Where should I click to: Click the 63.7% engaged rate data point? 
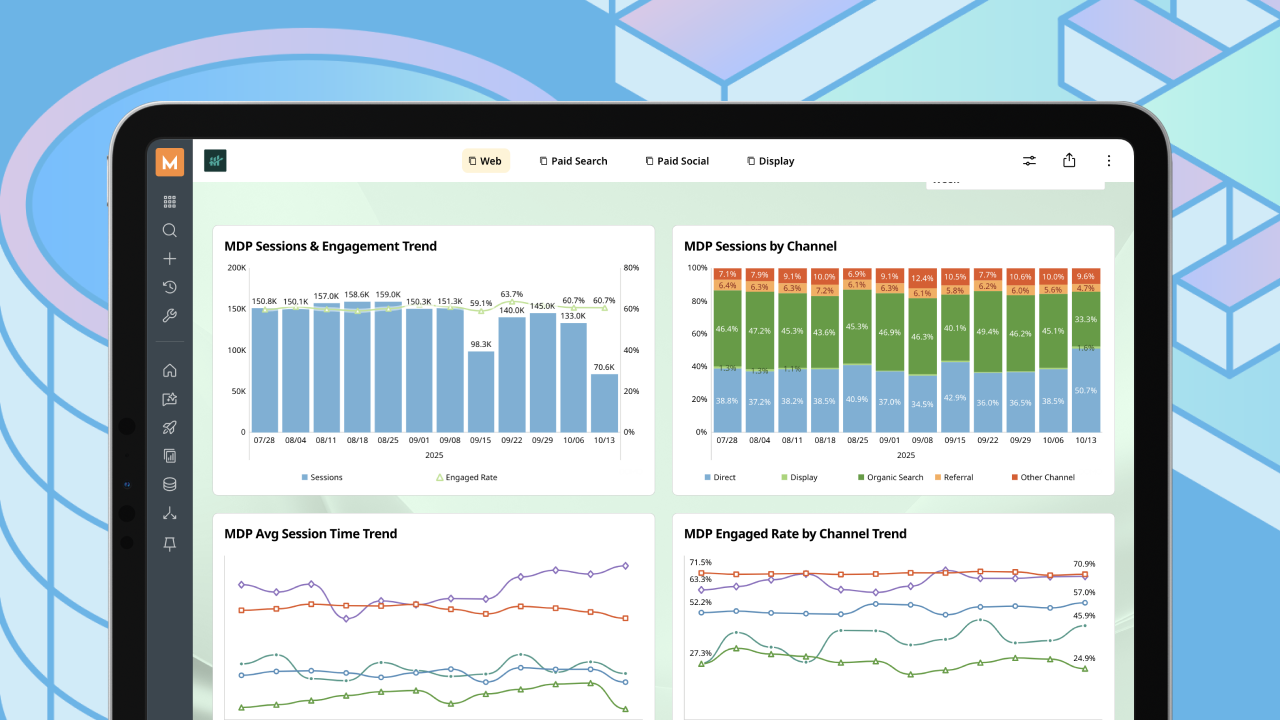[x=512, y=302]
